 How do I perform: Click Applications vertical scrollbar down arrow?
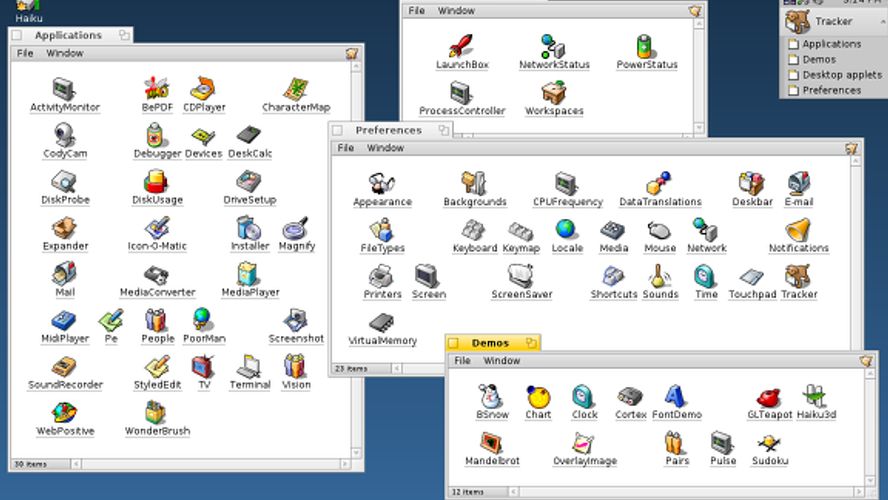point(356,453)
